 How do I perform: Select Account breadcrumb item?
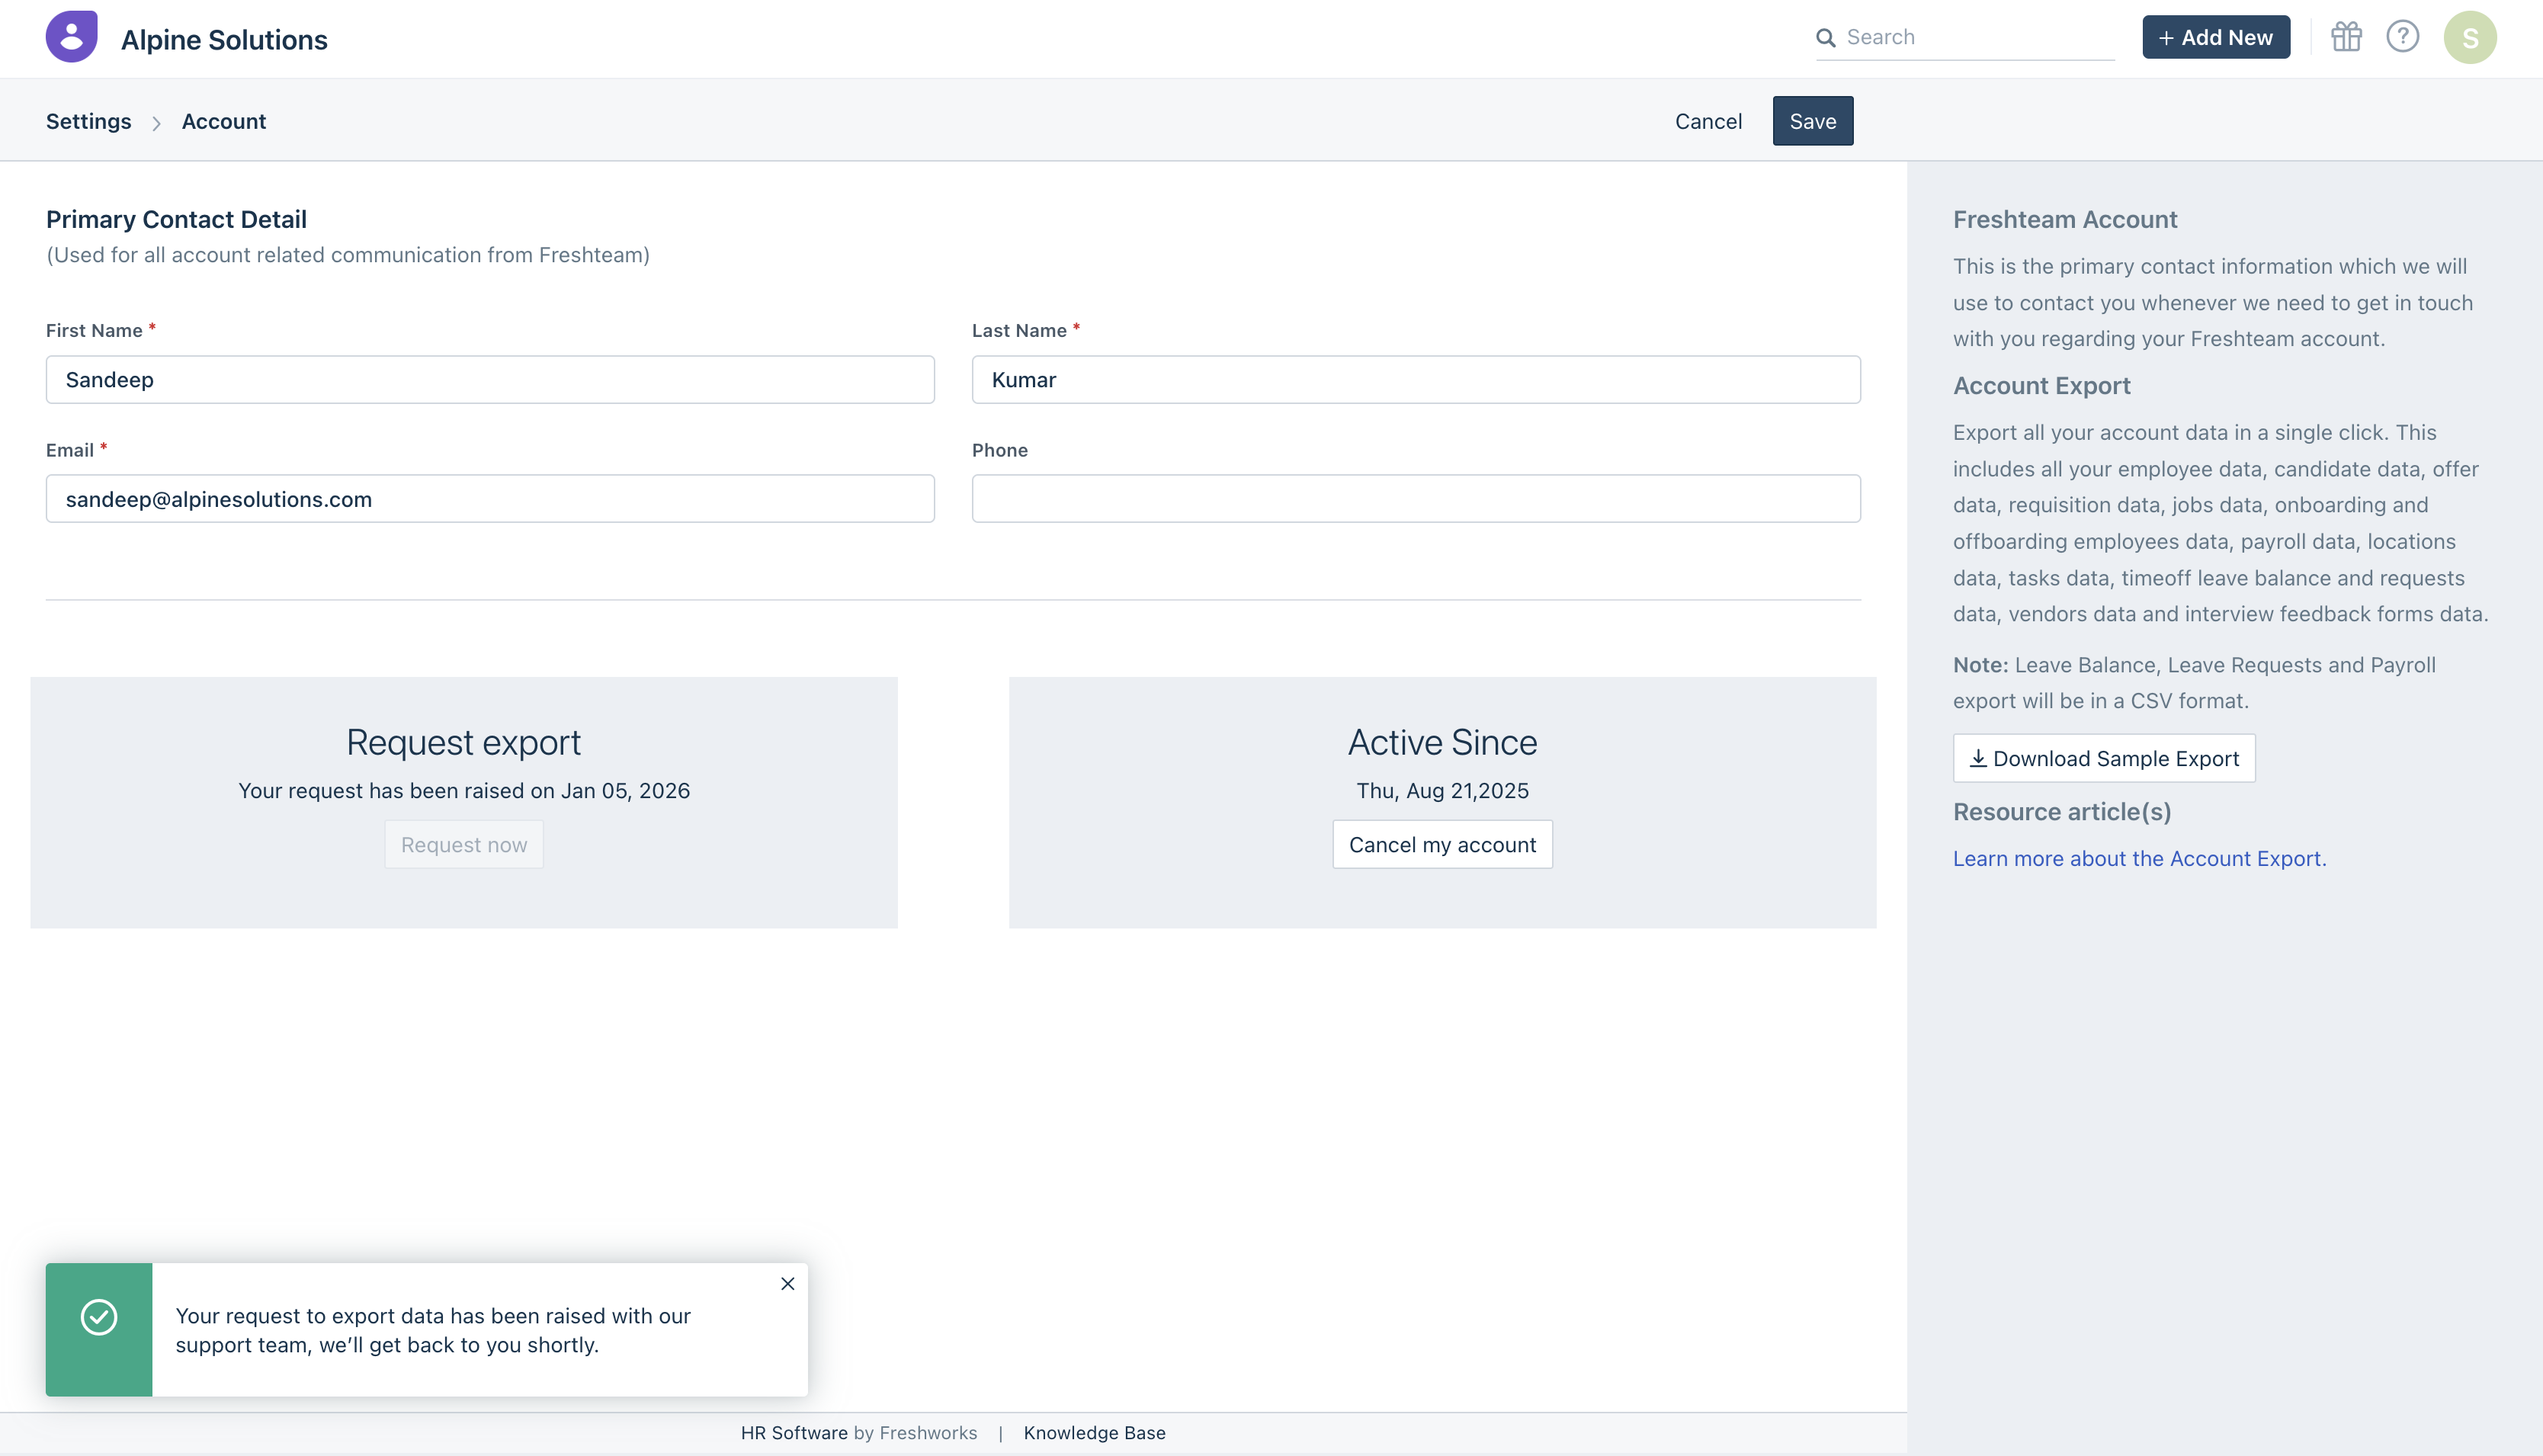(223, 121)
